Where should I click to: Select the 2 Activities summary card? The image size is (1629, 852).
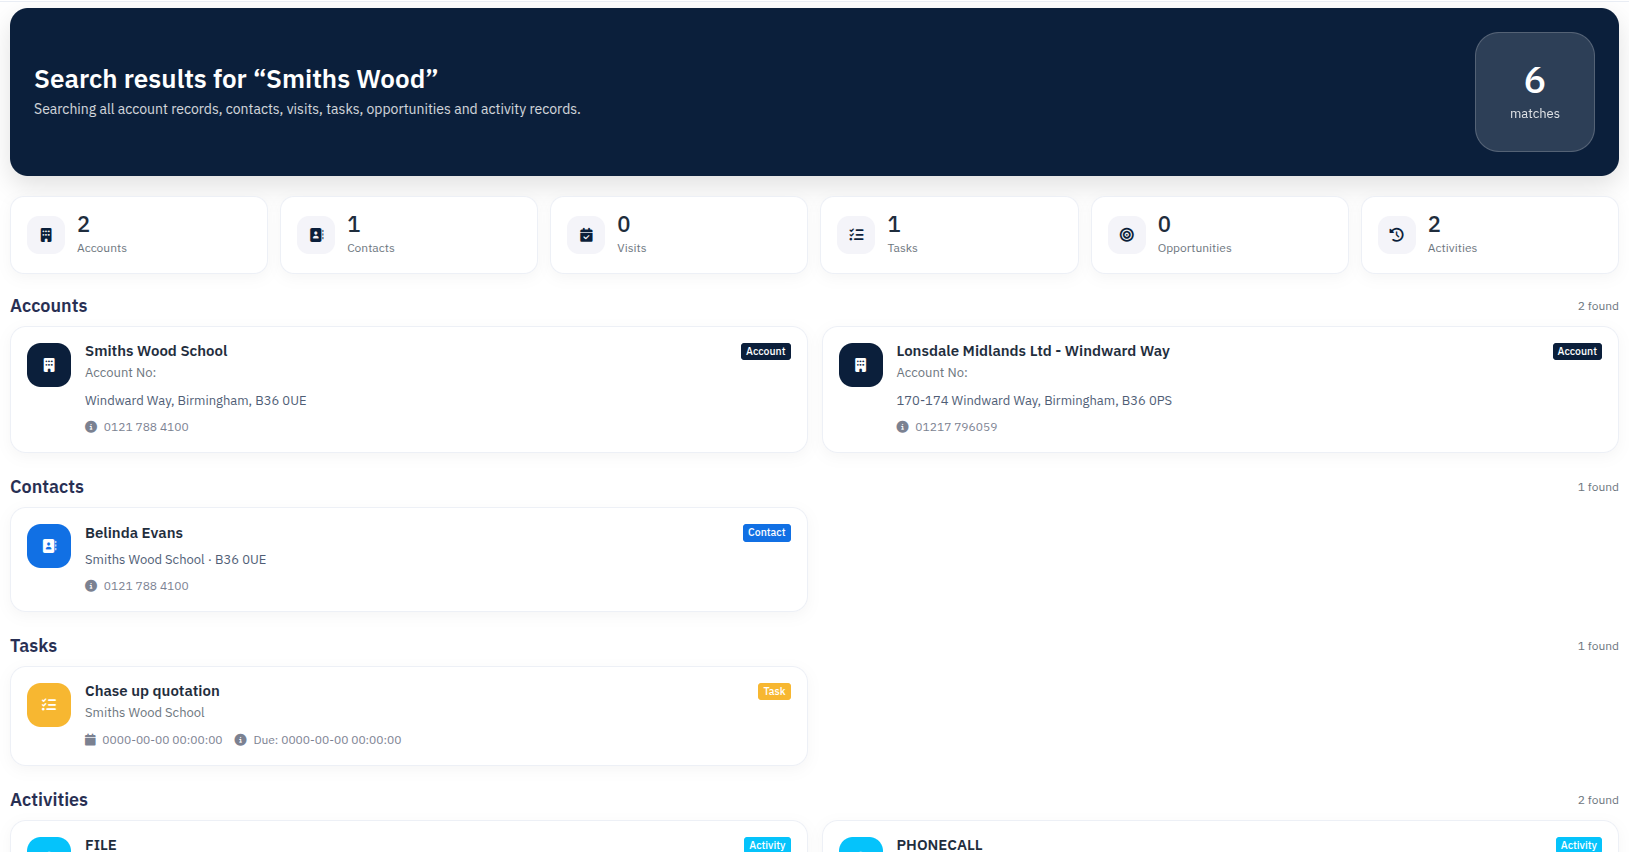pos(1490,235)
